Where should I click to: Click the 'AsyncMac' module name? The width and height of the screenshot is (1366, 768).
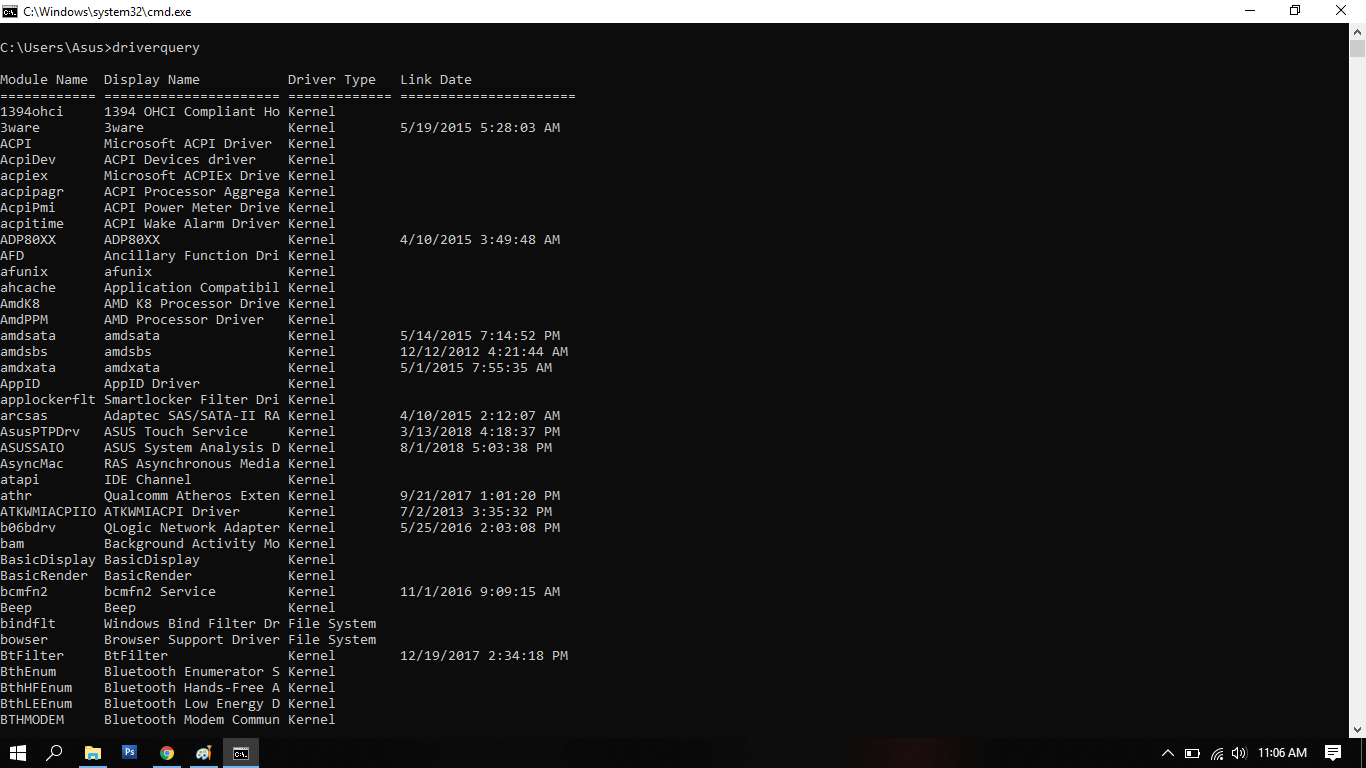tap(32, 464)
